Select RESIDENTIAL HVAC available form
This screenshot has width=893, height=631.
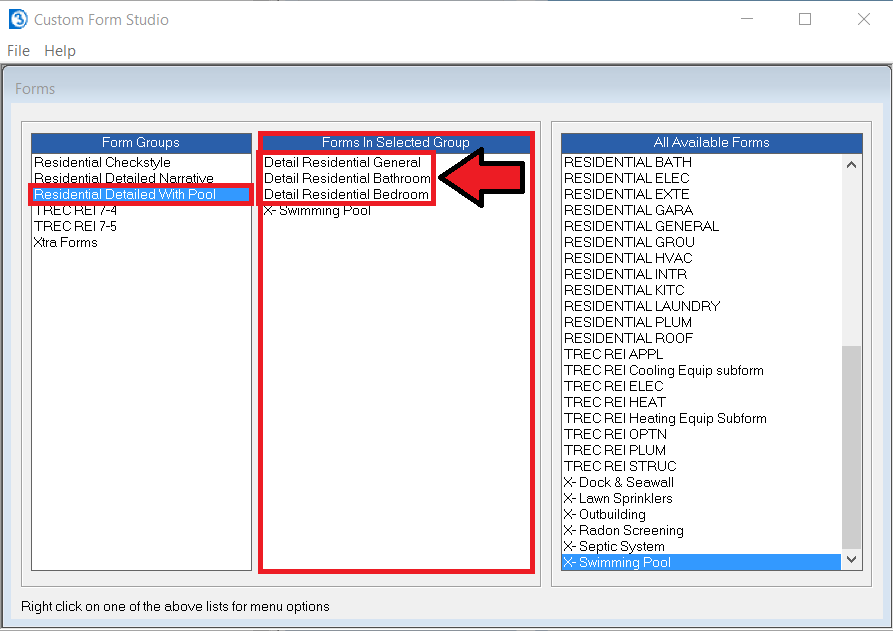(x=701, y=258)
